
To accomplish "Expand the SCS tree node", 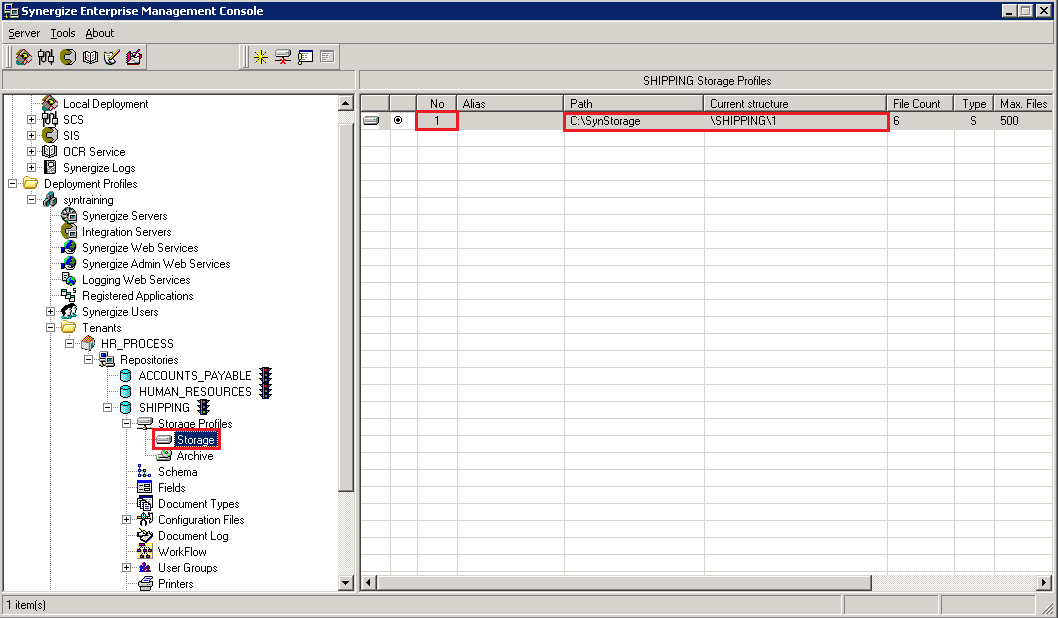I will [31, 119].
